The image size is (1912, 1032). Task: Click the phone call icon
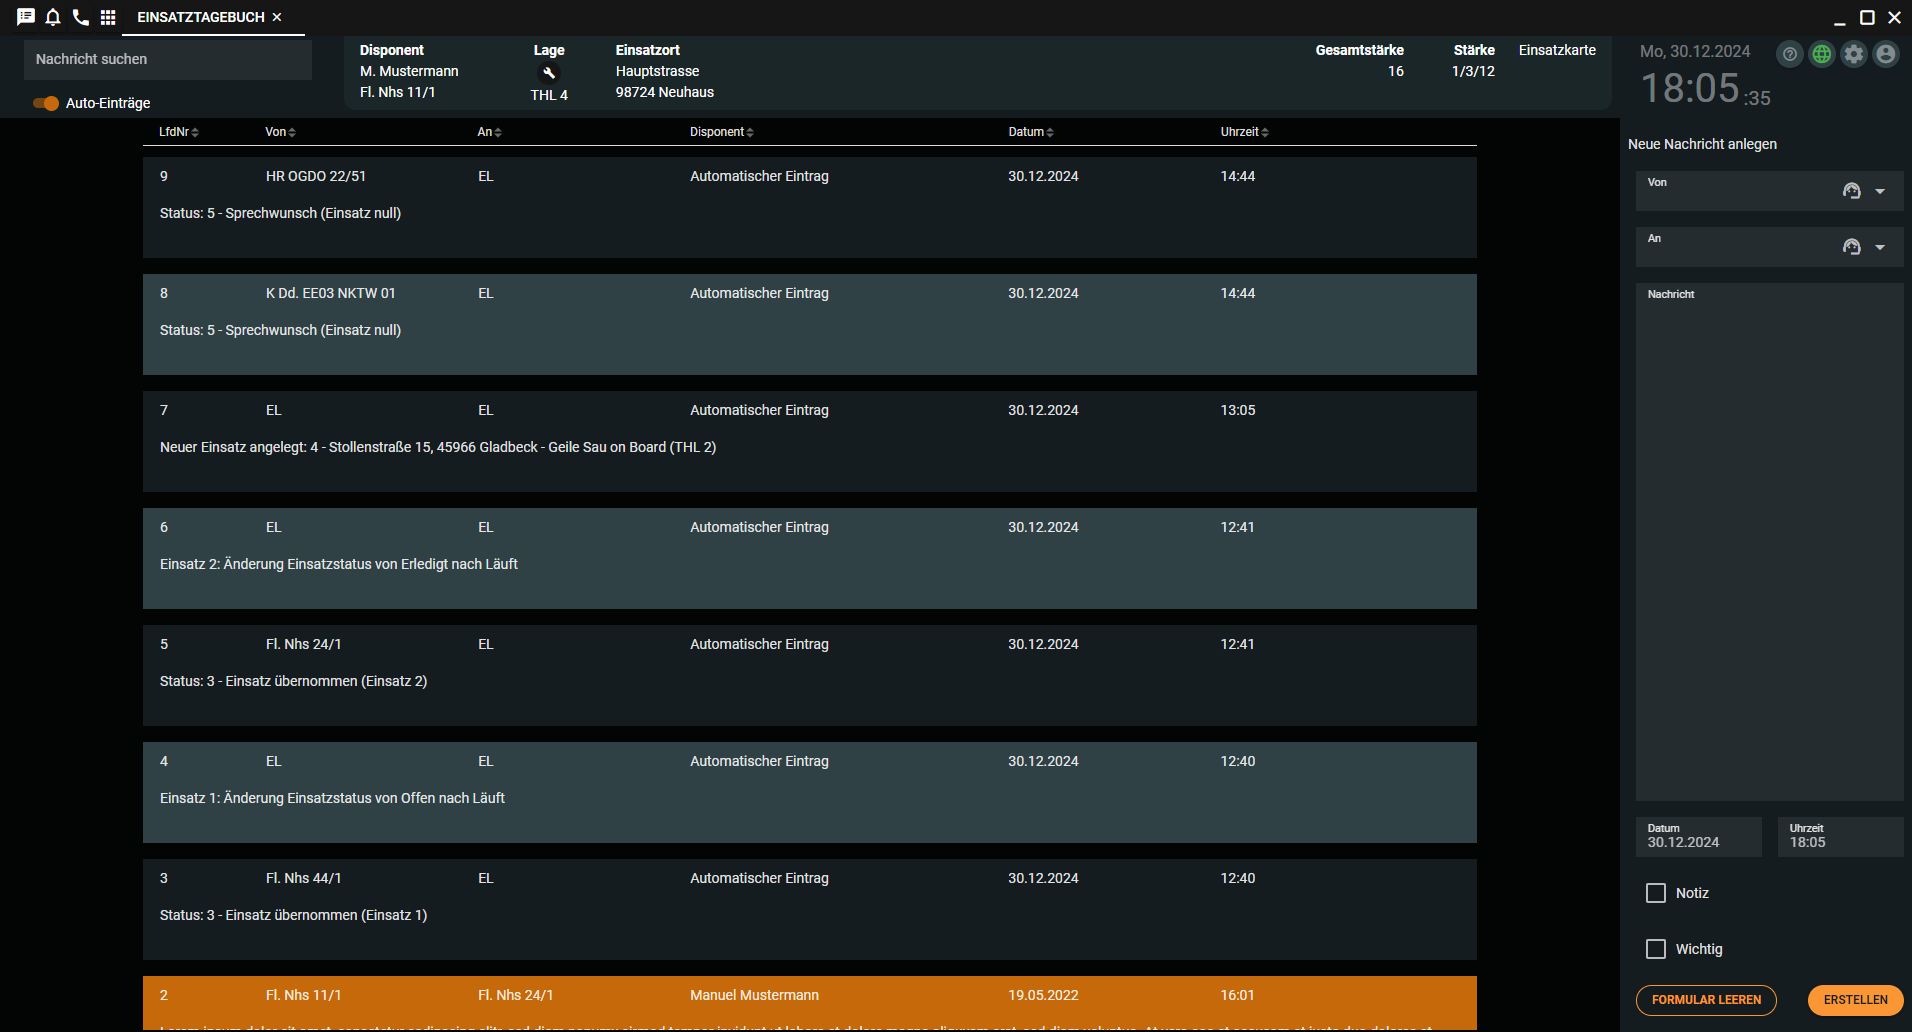pyautogui.click(x=81, y=17)
